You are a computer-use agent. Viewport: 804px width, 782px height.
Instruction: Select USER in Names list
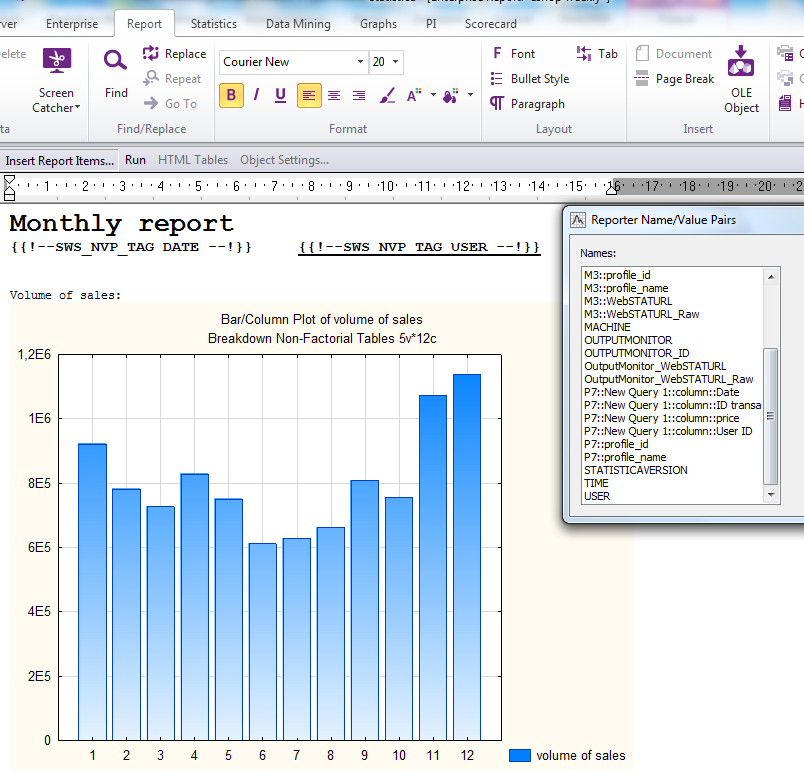tap(597, 496)
